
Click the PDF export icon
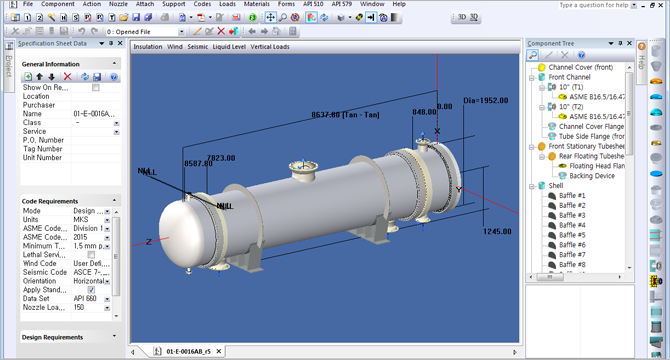coord(200,18)
